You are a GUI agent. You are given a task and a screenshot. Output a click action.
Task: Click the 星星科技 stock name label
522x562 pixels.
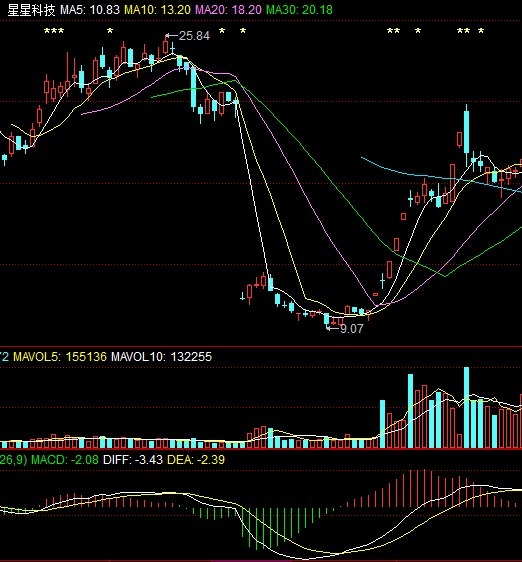(31, 10)
